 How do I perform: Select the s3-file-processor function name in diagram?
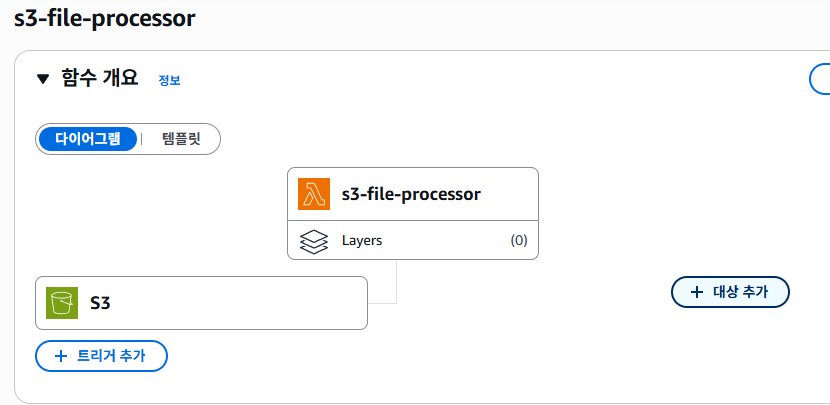pyautogui.click(x=411, y=194)
